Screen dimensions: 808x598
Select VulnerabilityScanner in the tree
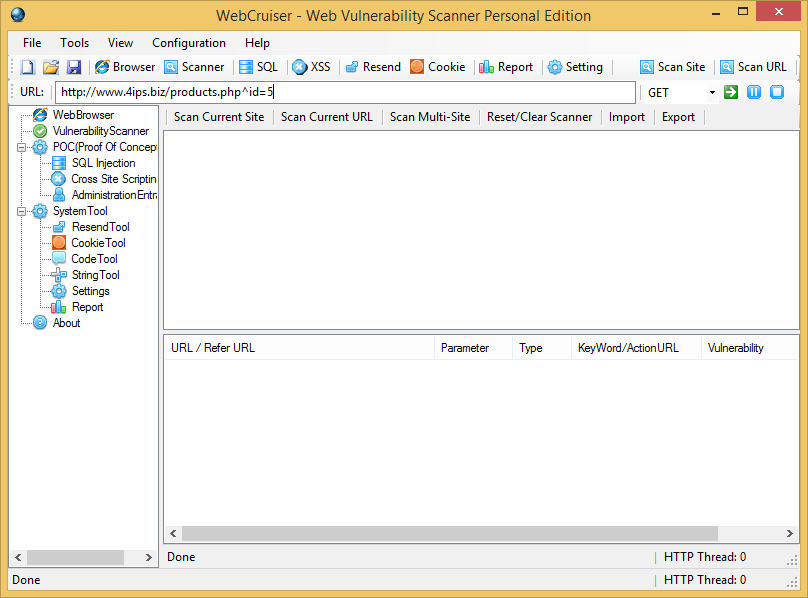pos(100,131)
